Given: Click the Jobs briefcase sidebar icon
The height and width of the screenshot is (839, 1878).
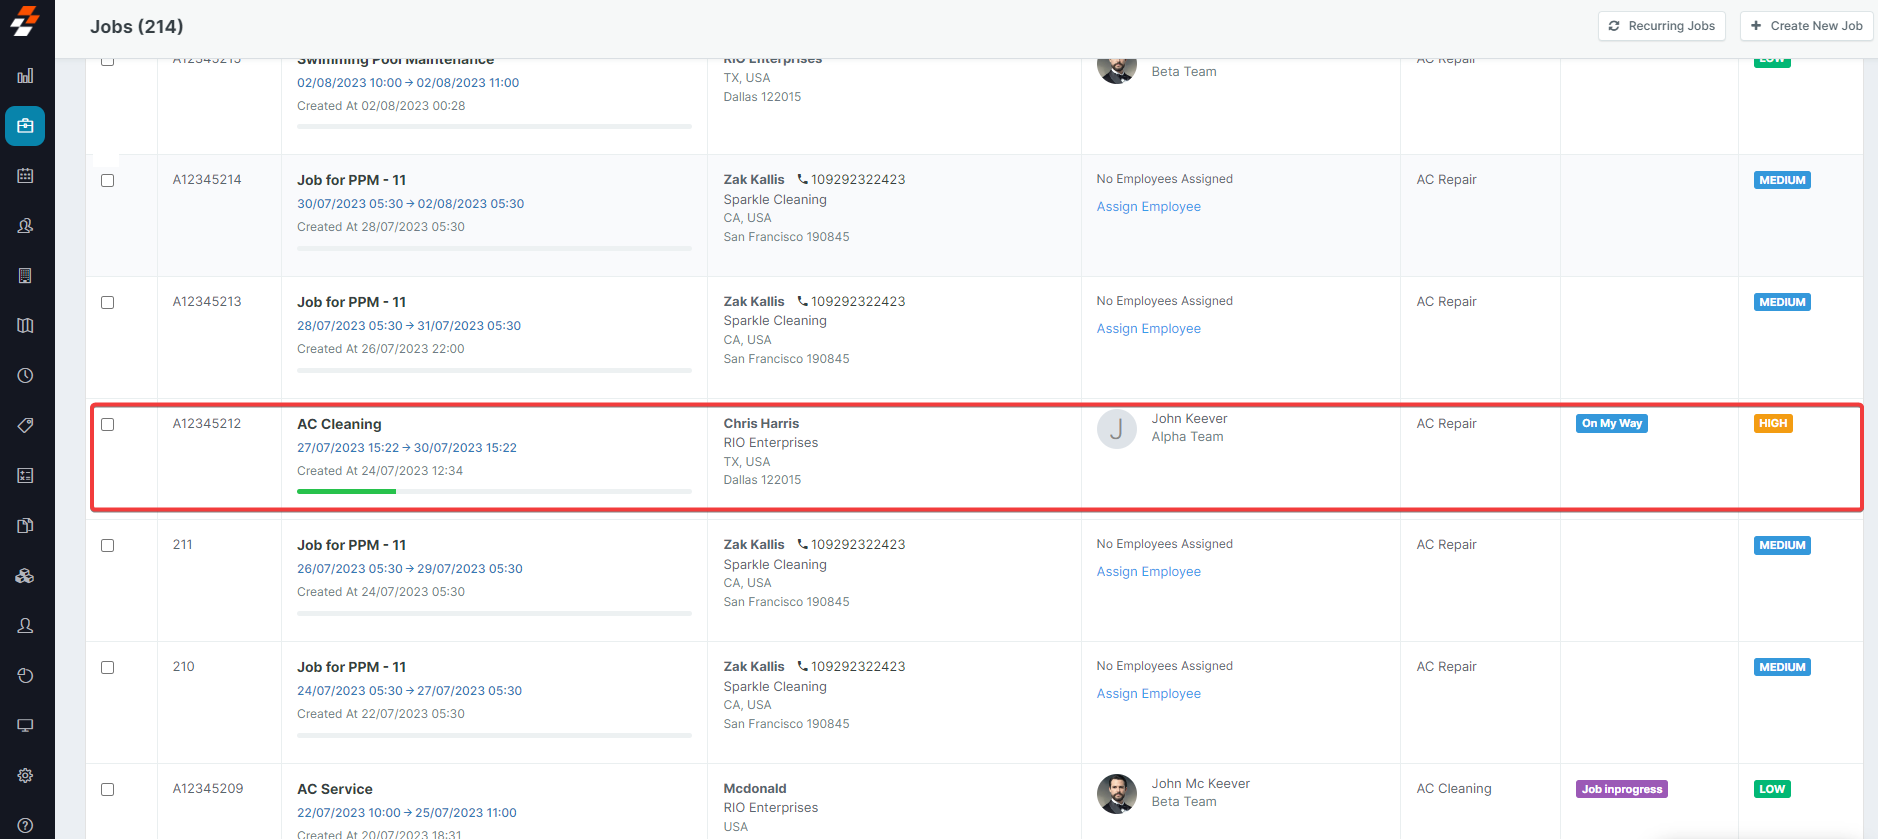Looking at the screenshot, I should pos(26,126).
